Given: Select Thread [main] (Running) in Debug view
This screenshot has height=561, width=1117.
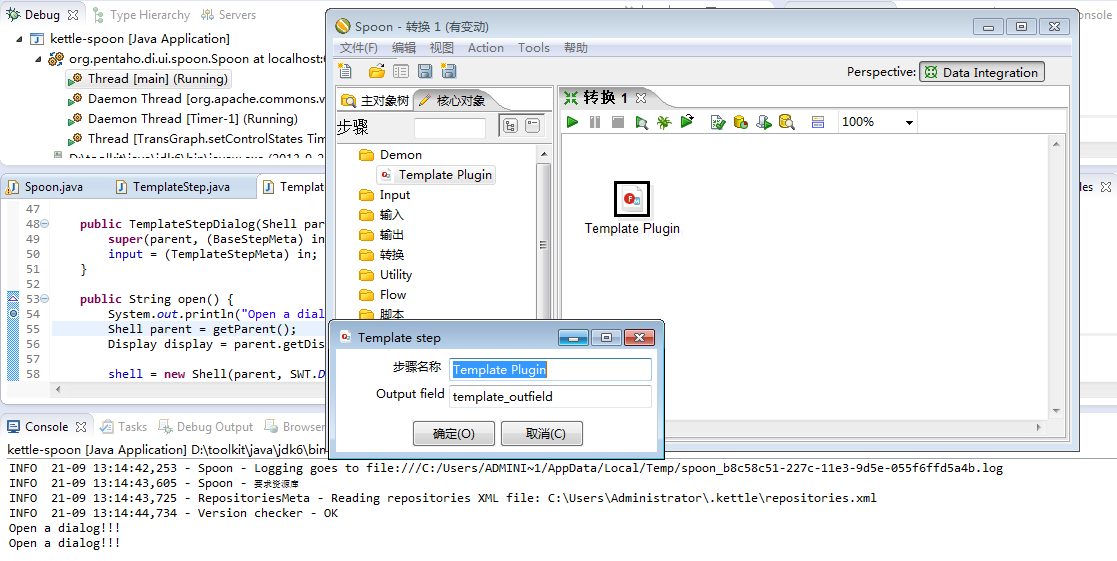Looking at the screenshot, I should [x=148, y=79].
